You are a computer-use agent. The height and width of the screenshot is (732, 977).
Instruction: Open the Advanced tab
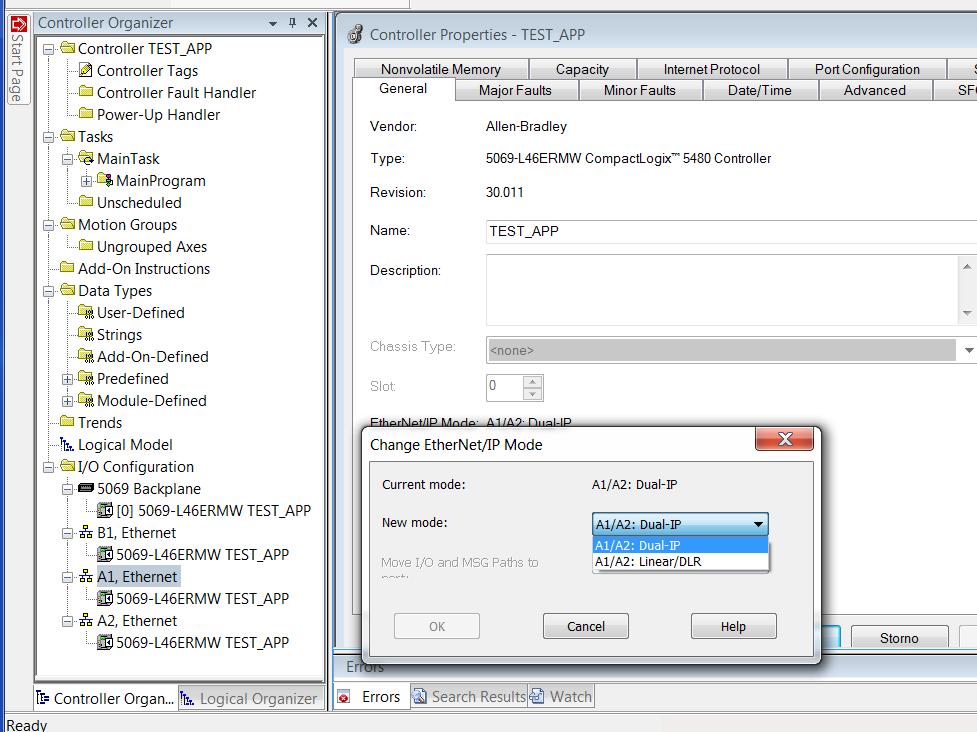[875, 90]
